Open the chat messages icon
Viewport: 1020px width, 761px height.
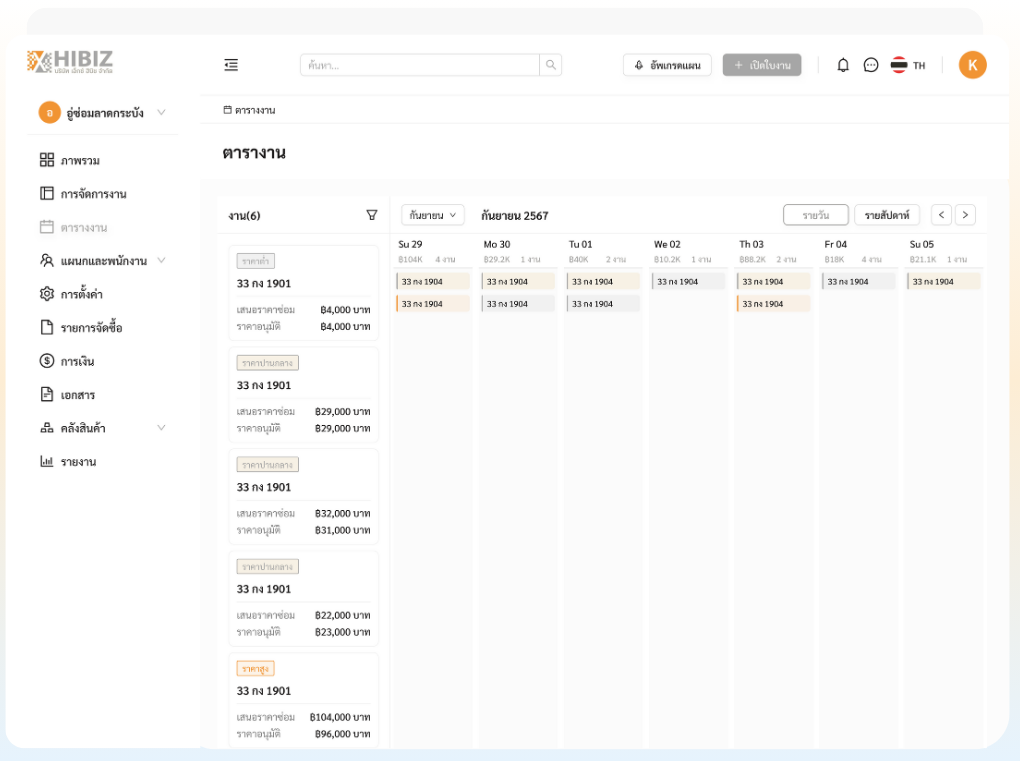(x=871, y=65)
